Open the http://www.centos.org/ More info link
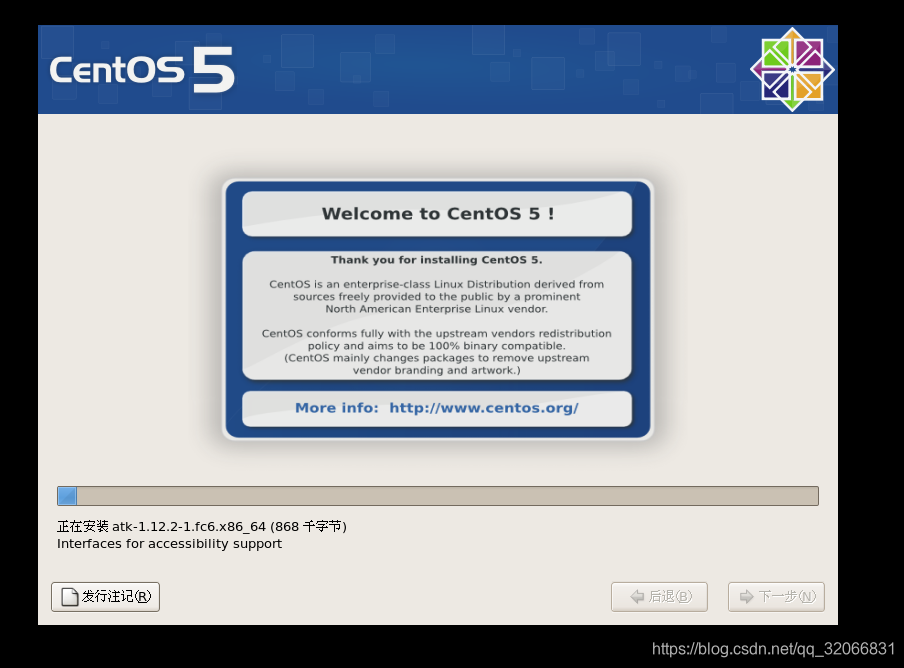Screen dimensions: 904x668 (x=484, y=408)
